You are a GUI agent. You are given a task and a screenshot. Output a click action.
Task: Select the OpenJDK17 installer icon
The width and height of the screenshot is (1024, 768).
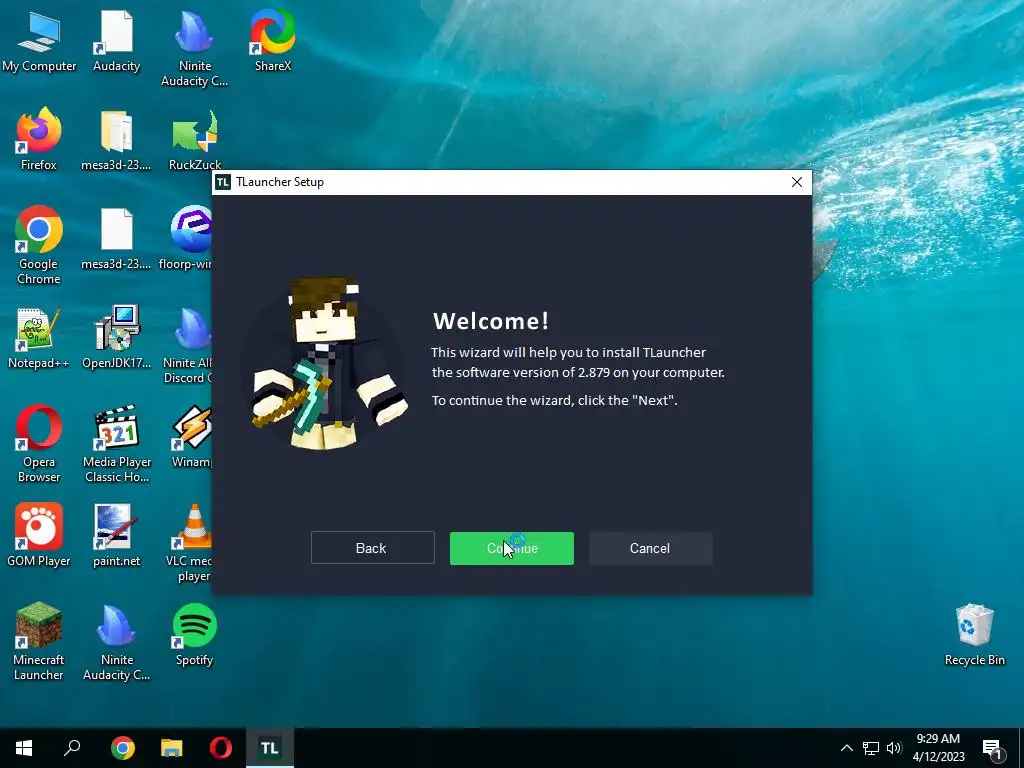pos(116,338)
